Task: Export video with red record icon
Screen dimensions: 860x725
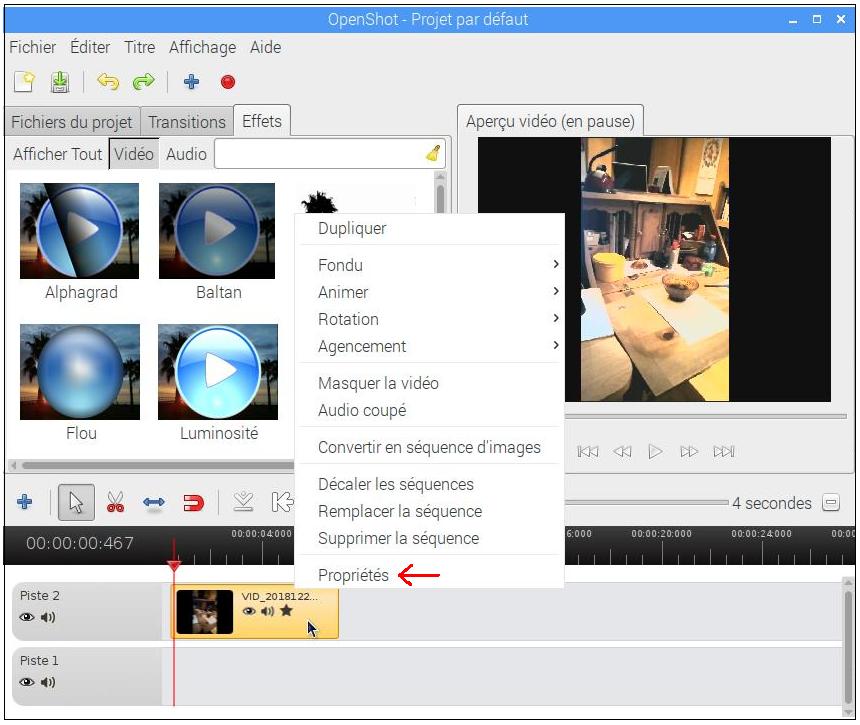Action: (228, 82)
